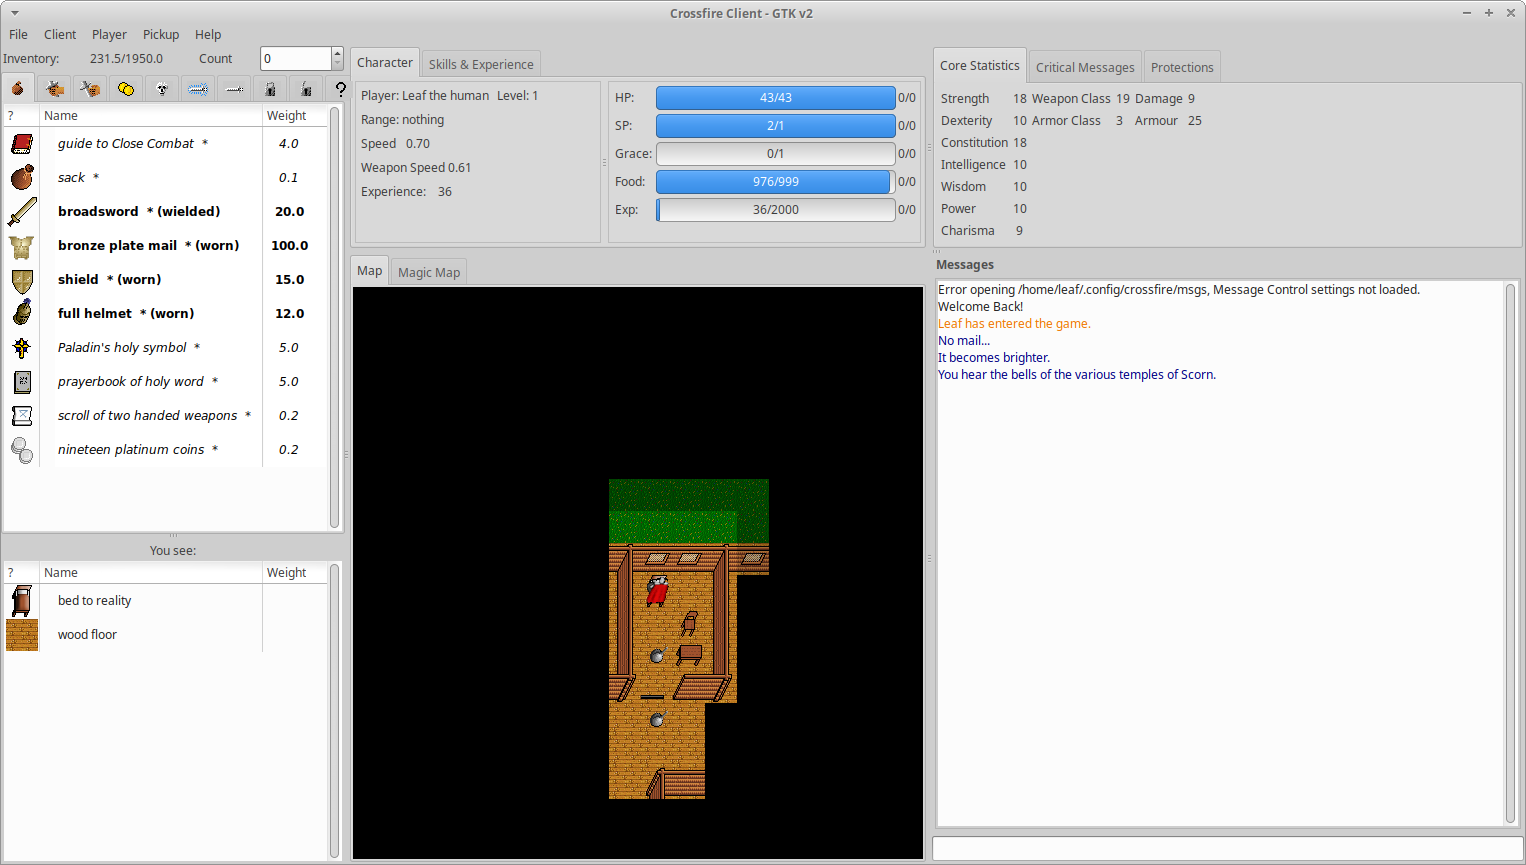Click the SP progress bar showing 2/1

pos(776,126)
